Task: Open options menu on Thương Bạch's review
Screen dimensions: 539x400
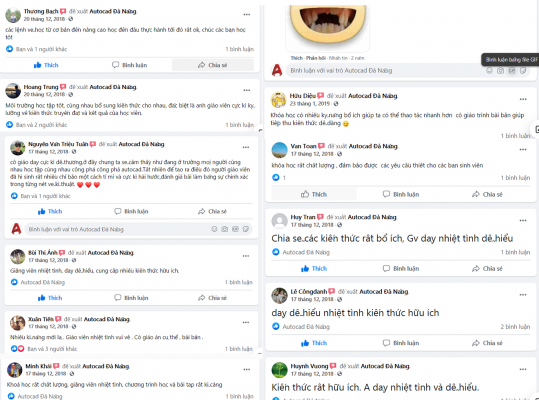Action: 247,15
